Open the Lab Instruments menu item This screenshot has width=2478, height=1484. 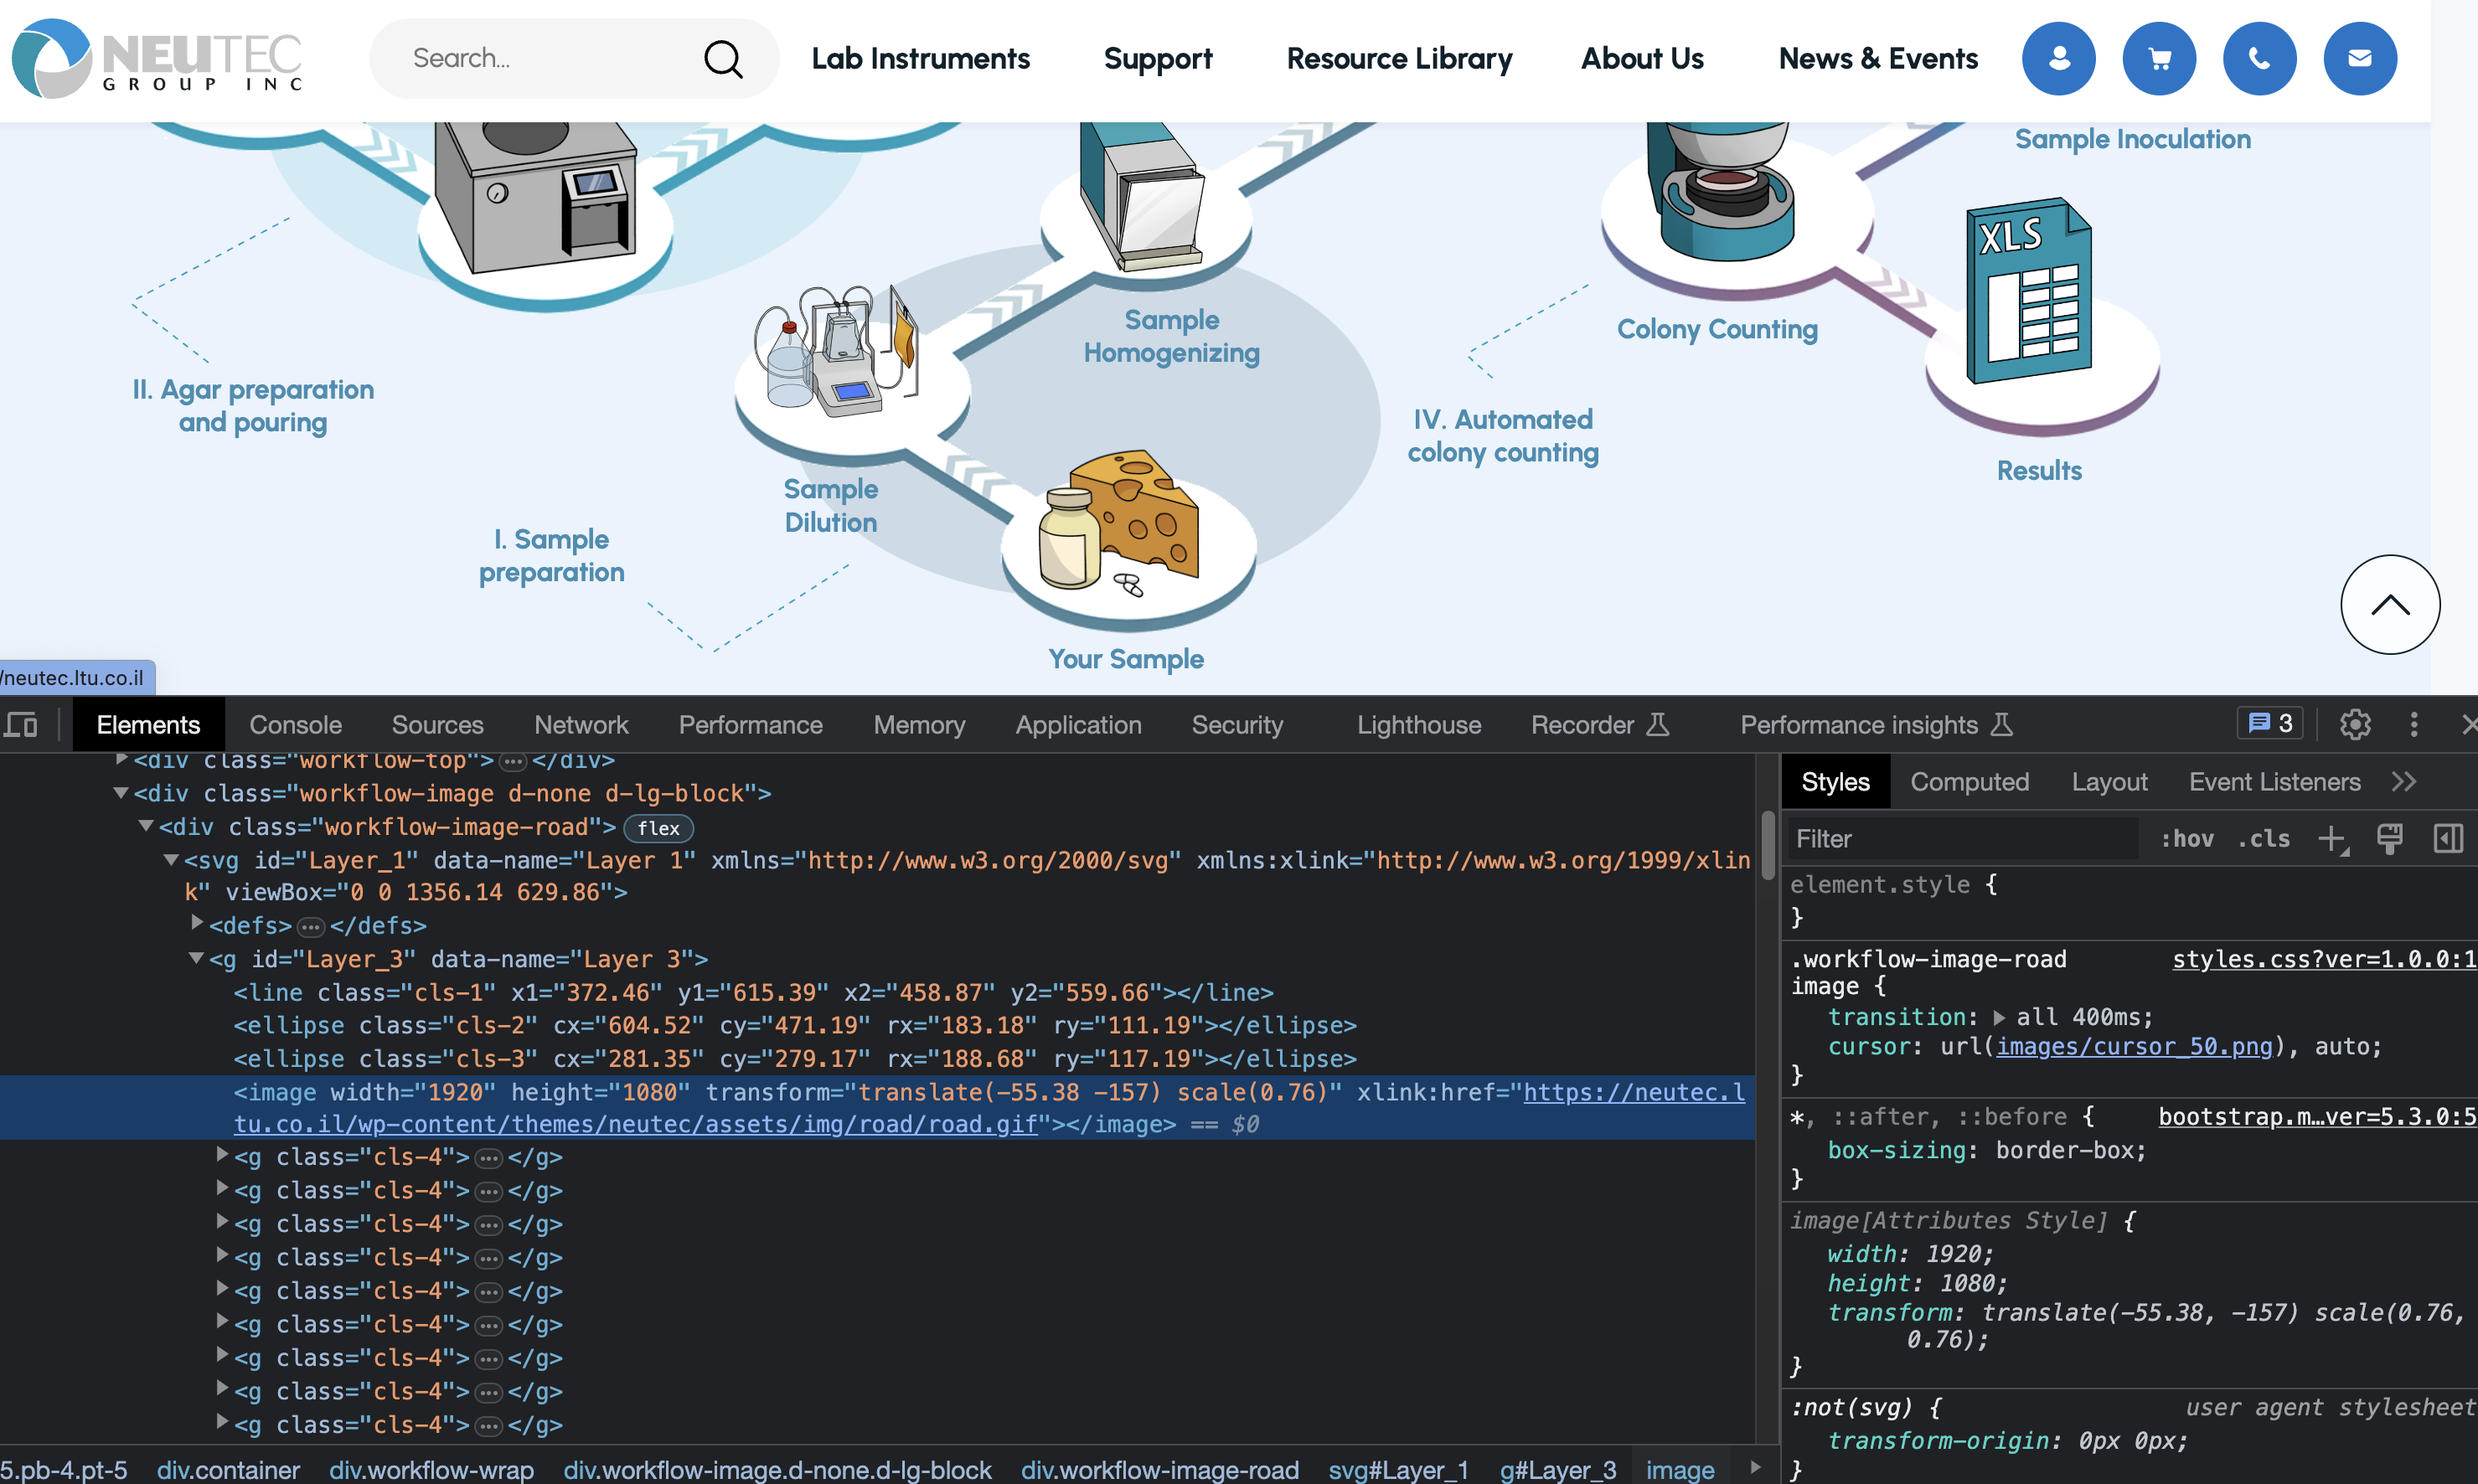pyautogui.click(x=920, y=59)
